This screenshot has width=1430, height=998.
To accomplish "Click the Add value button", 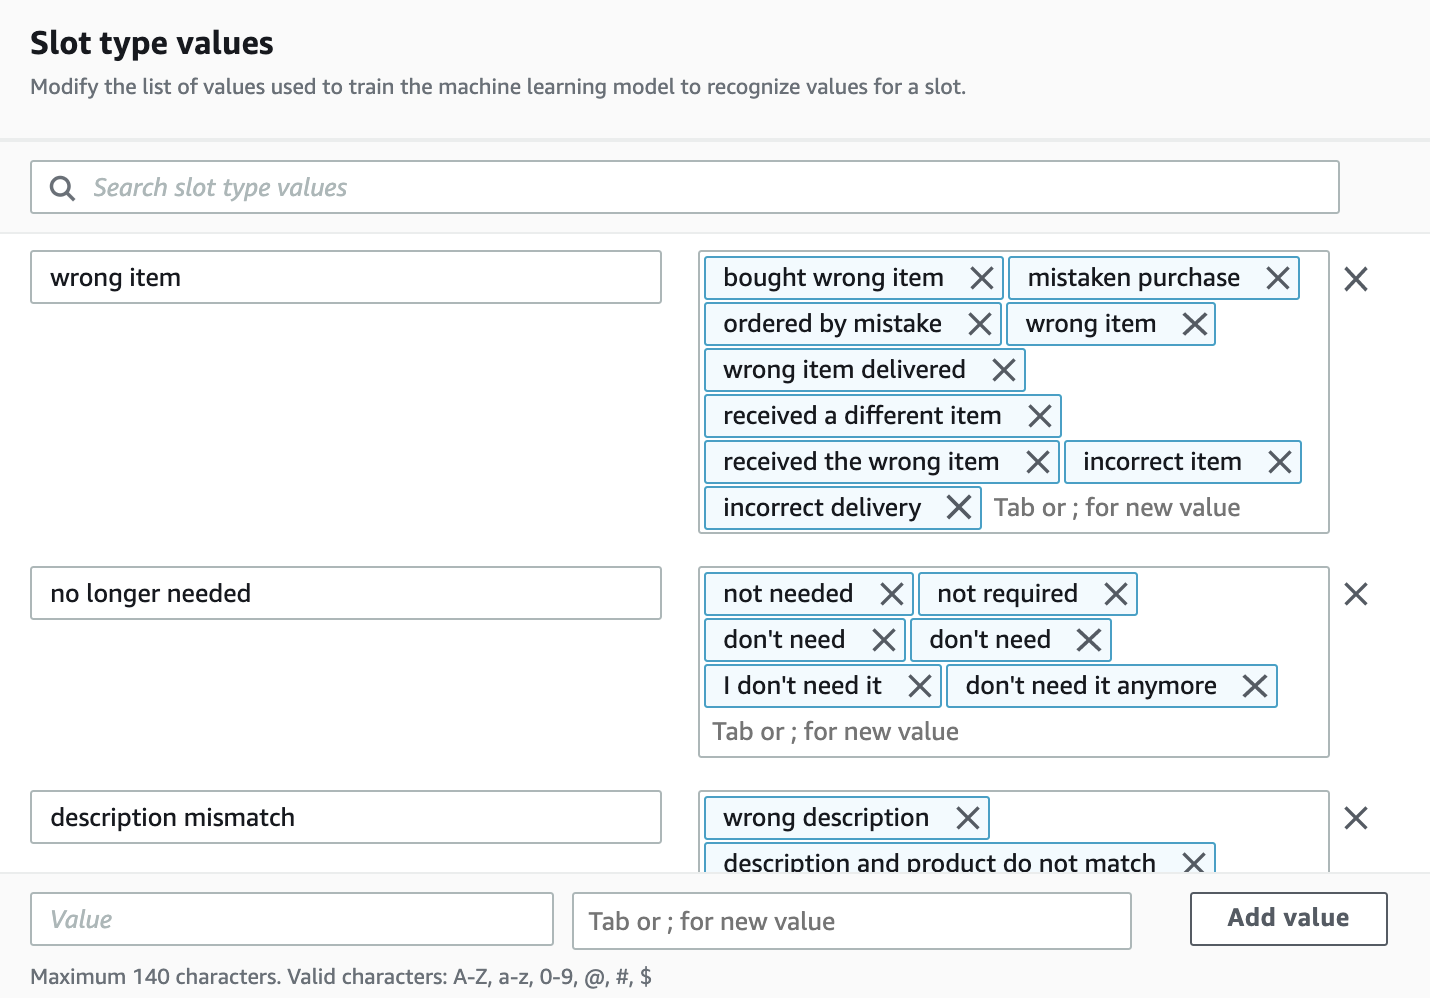I will (x=1288, y=918).
